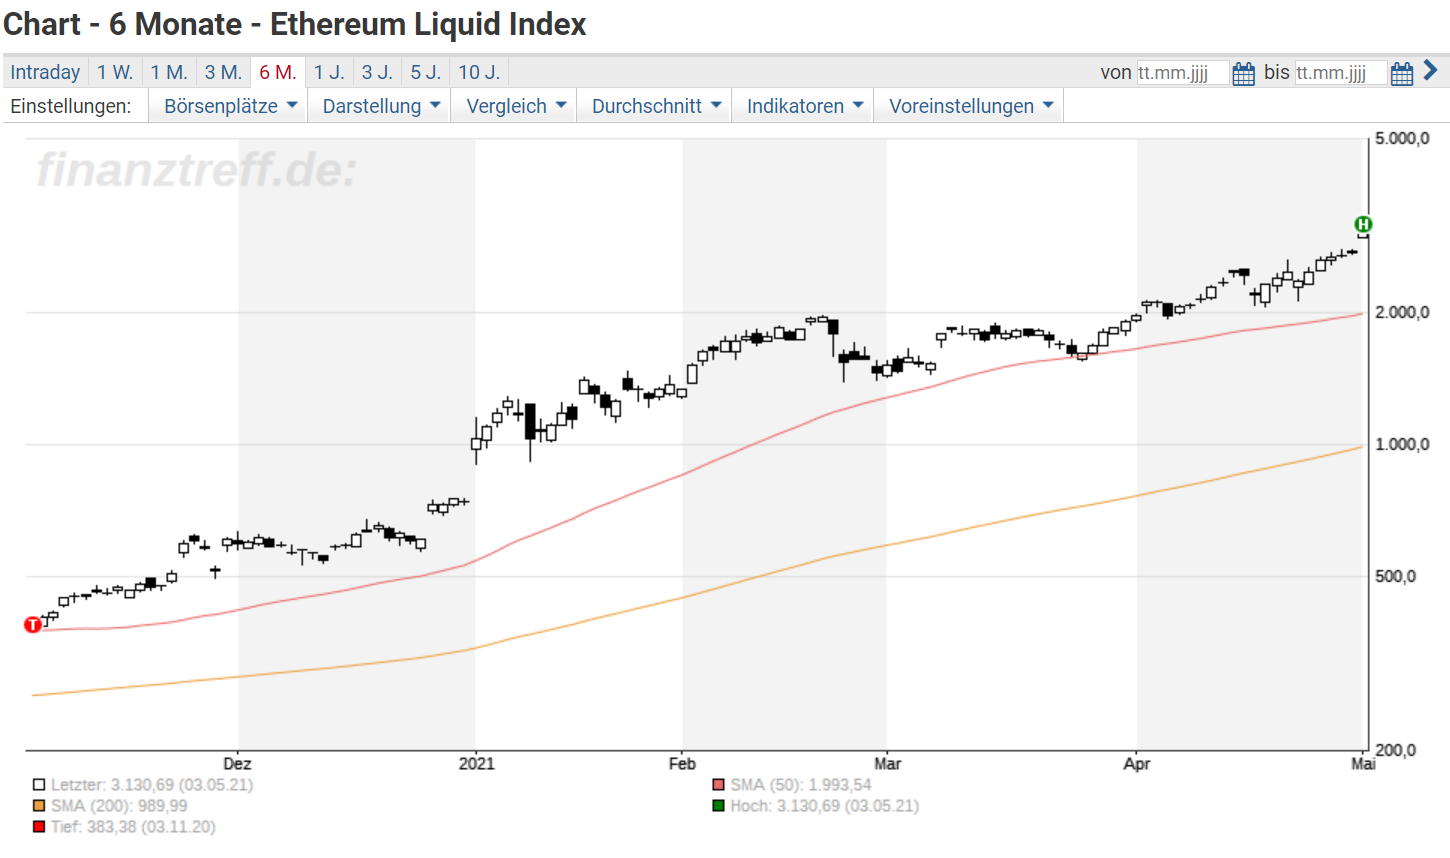This screenshot has width=1450, height=858.
Task: Click the '1.000,0' y-axis value
Action: pos(1402,445)
